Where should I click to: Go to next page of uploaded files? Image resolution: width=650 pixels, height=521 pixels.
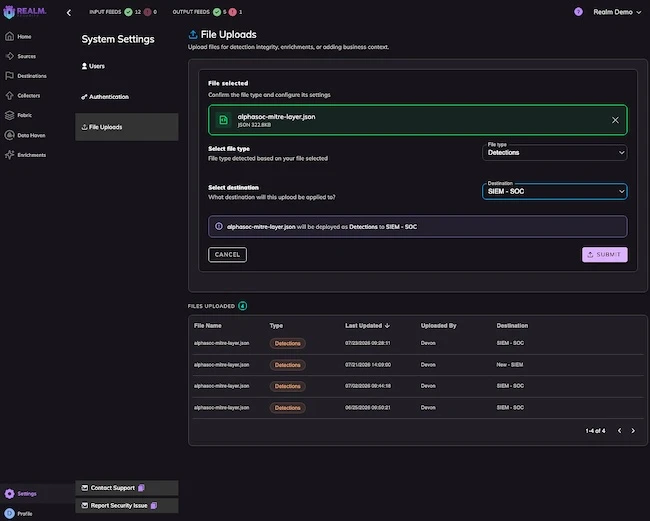[x=633, y=431]
